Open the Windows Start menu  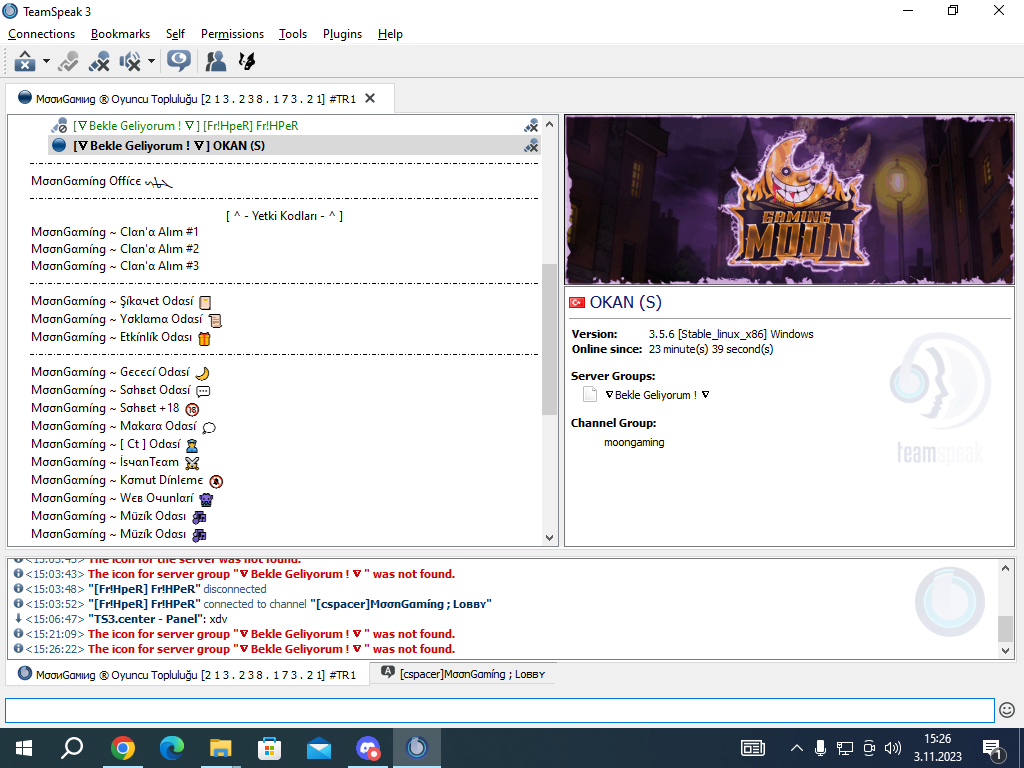tap(24, 748)
